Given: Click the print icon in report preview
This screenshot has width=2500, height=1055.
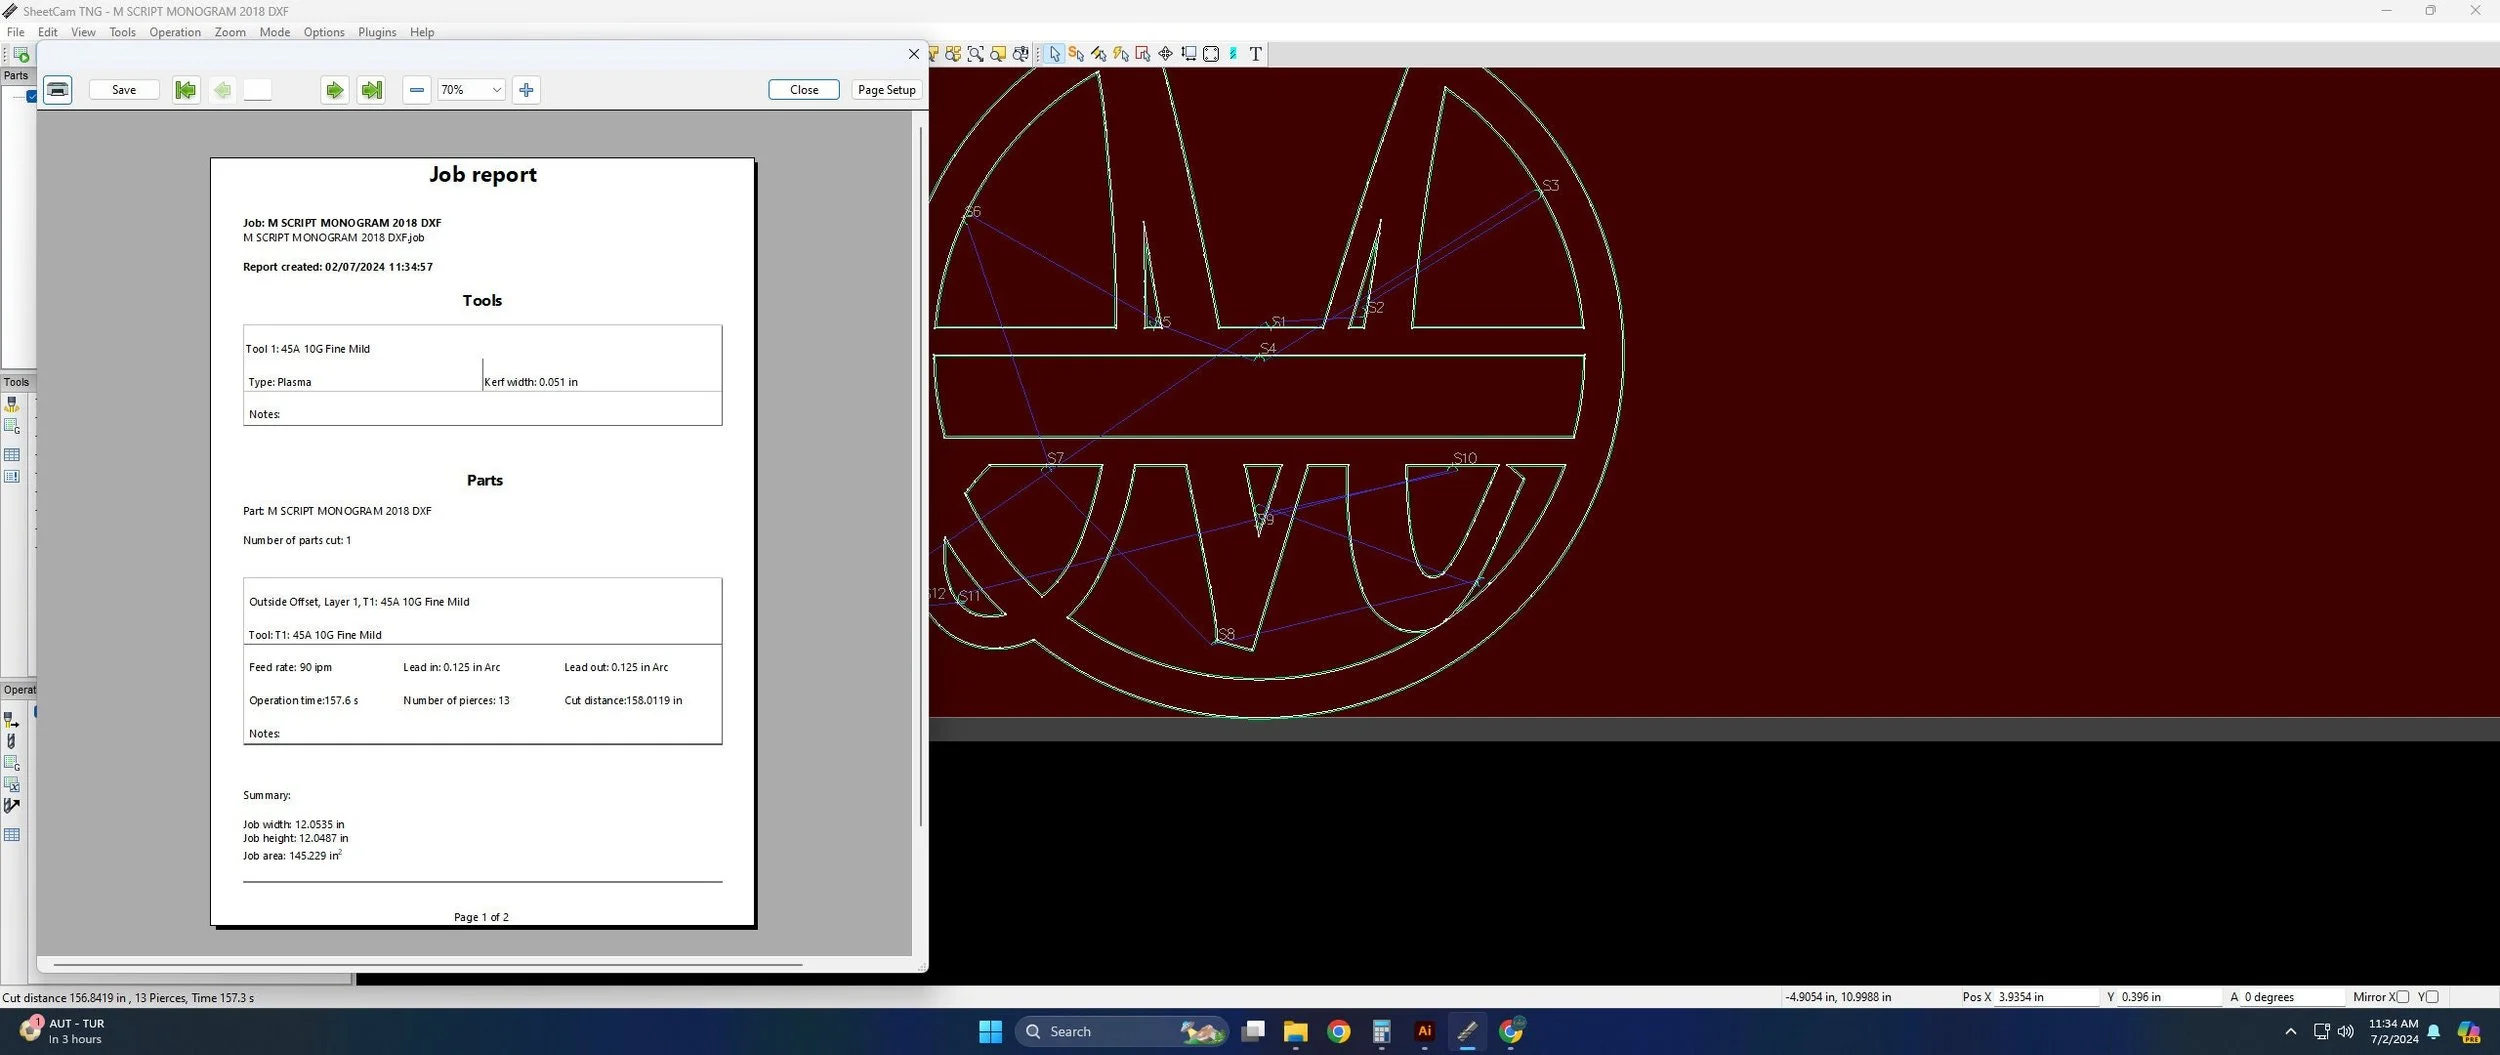Looking at the screenshot, I should click(58, 90).
